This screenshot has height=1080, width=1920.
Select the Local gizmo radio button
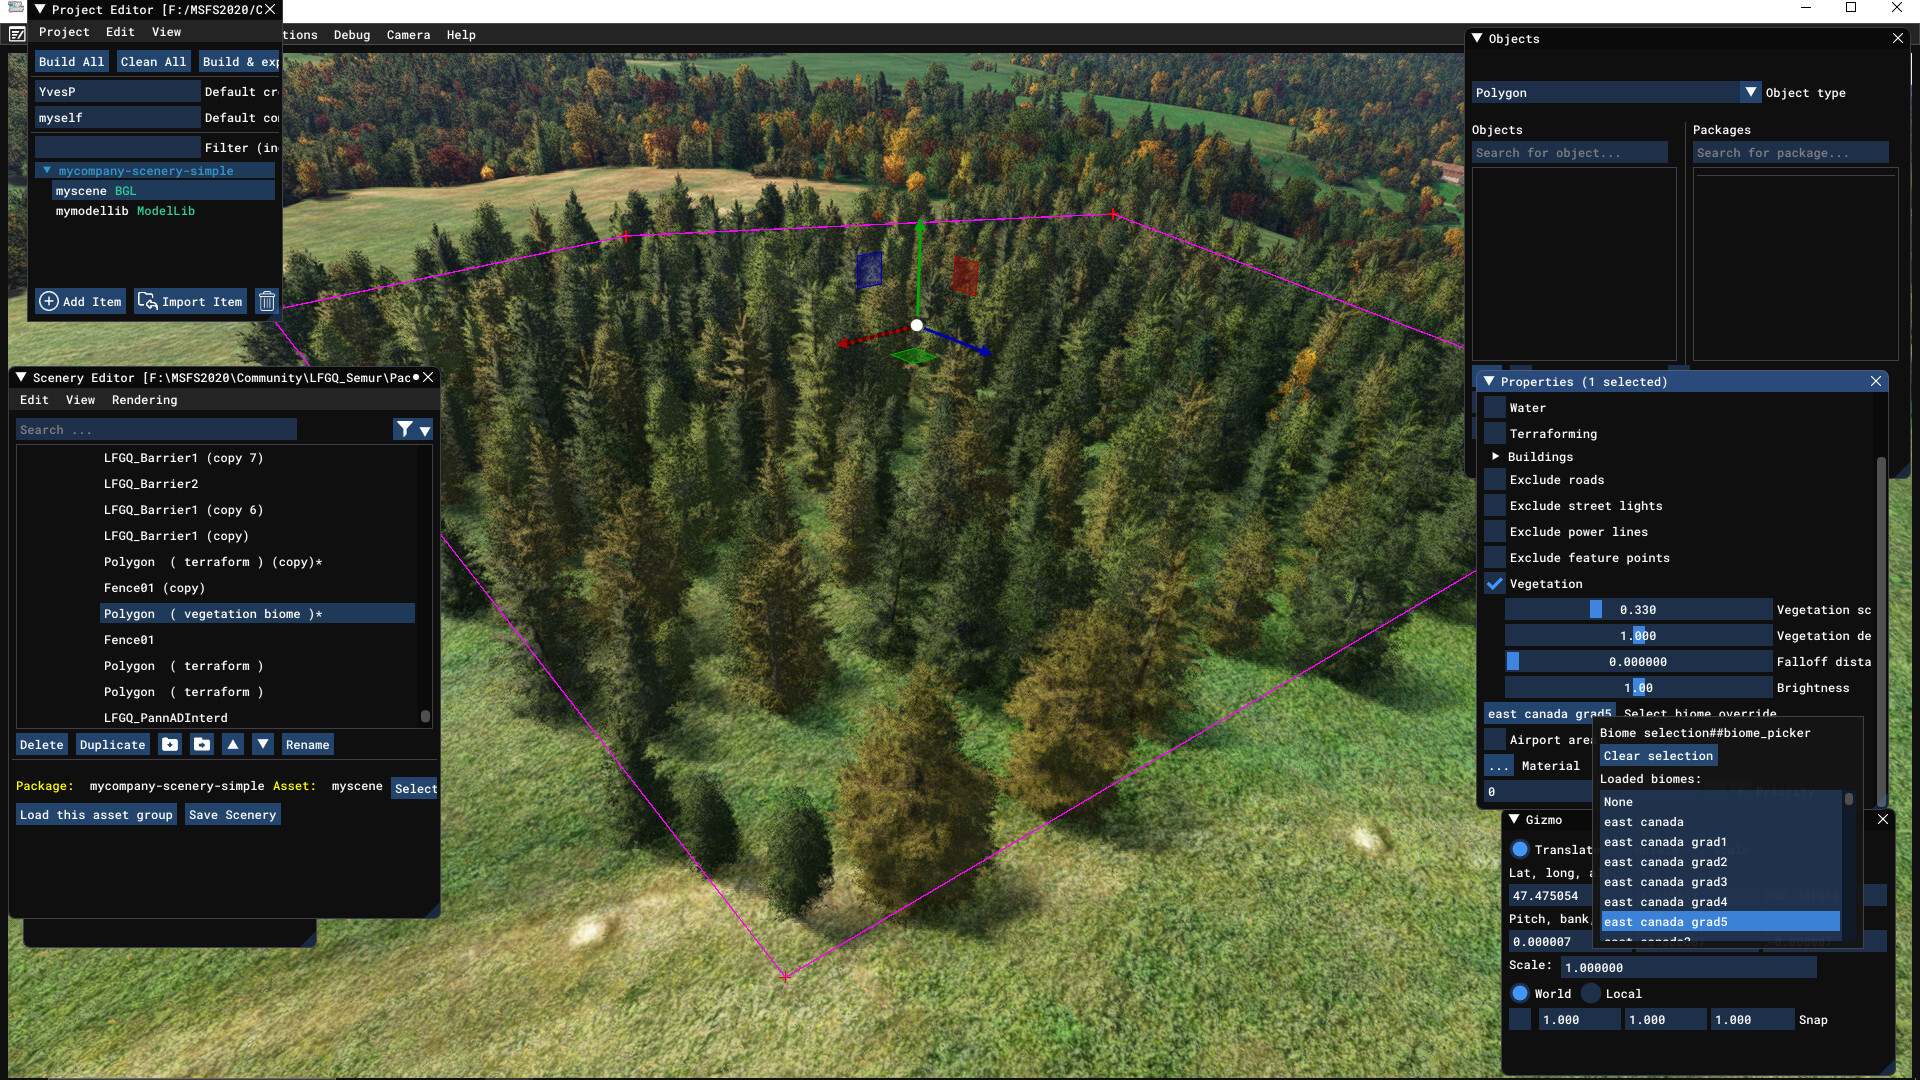tap(1591, 993)
